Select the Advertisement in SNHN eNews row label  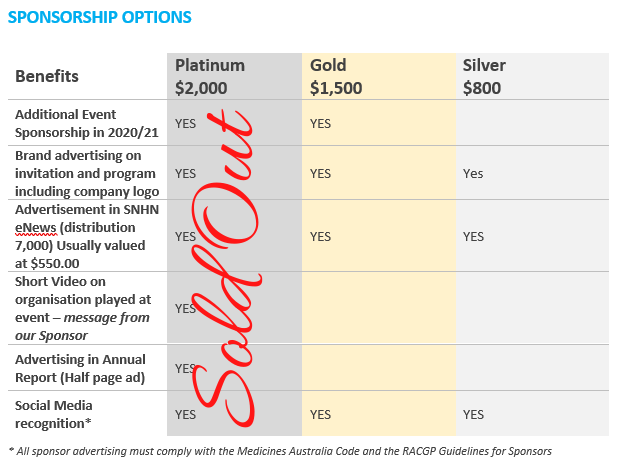(x=80, y=236)
